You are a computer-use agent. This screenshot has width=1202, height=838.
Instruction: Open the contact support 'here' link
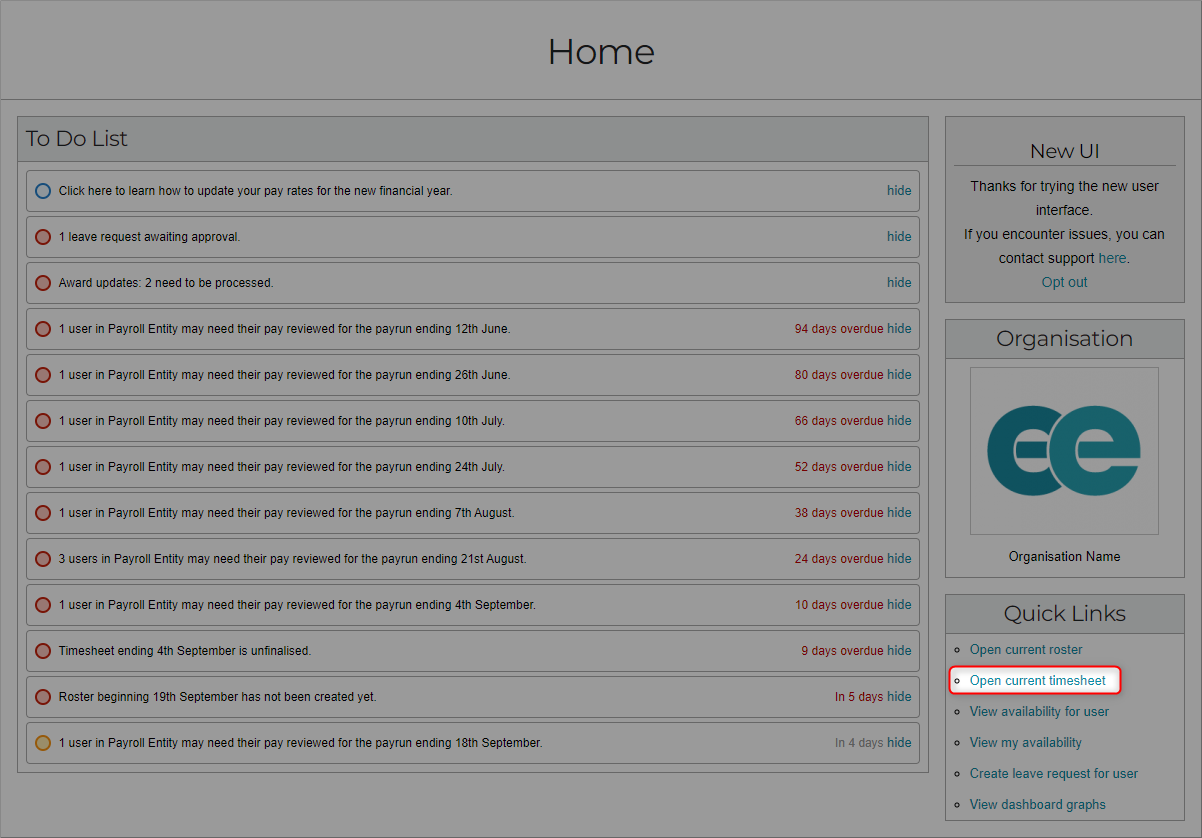tap(1112, 258)
